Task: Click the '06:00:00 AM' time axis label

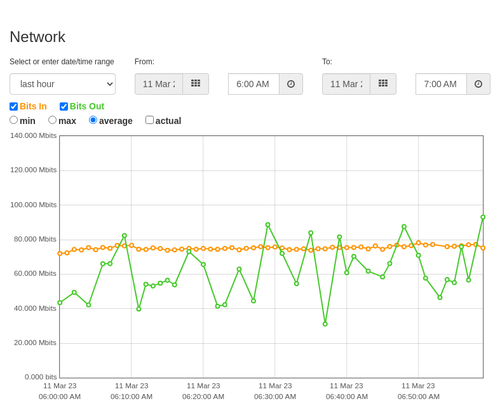Action: [x=60, y=397]
